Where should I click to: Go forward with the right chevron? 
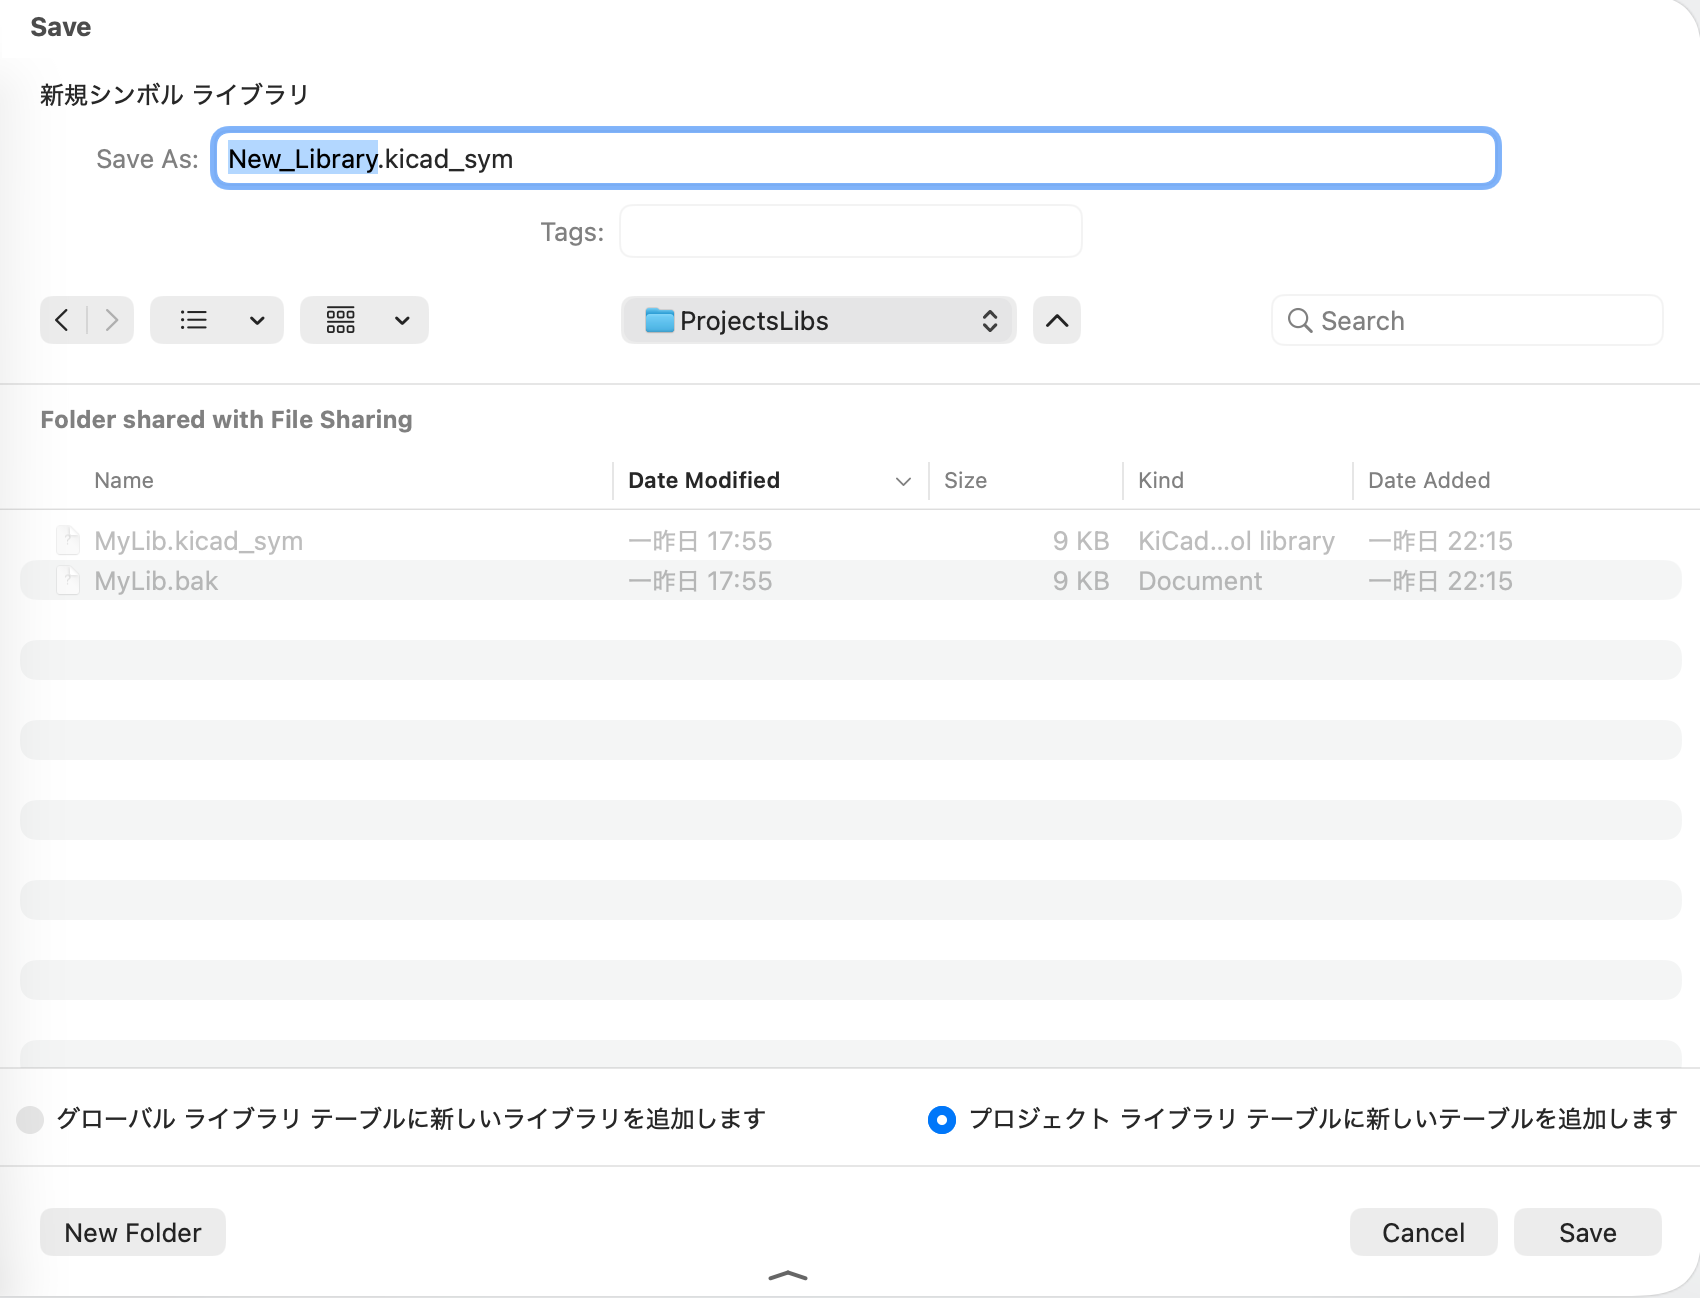(111, 320)
